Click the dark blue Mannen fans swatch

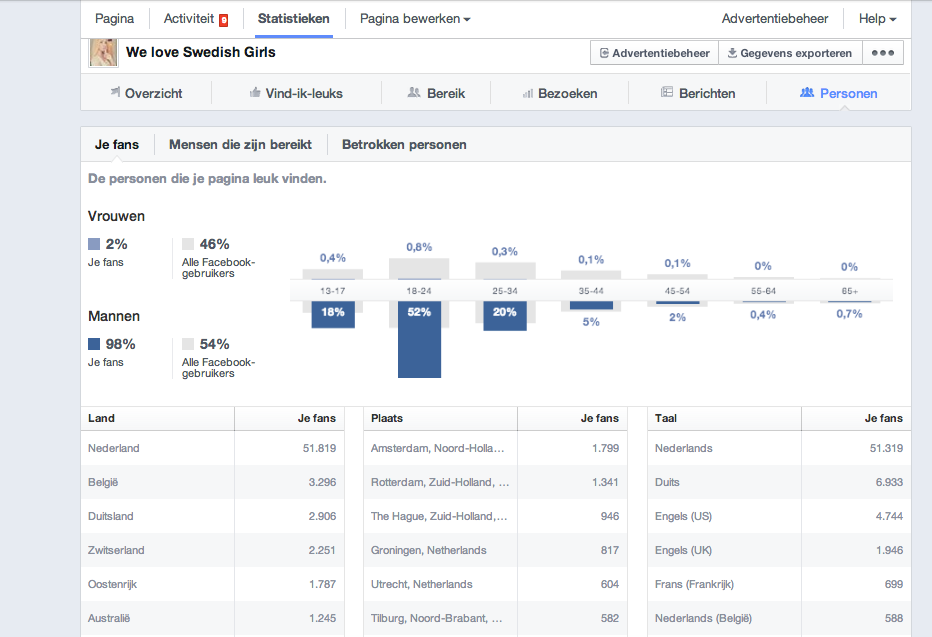[94, 344]
